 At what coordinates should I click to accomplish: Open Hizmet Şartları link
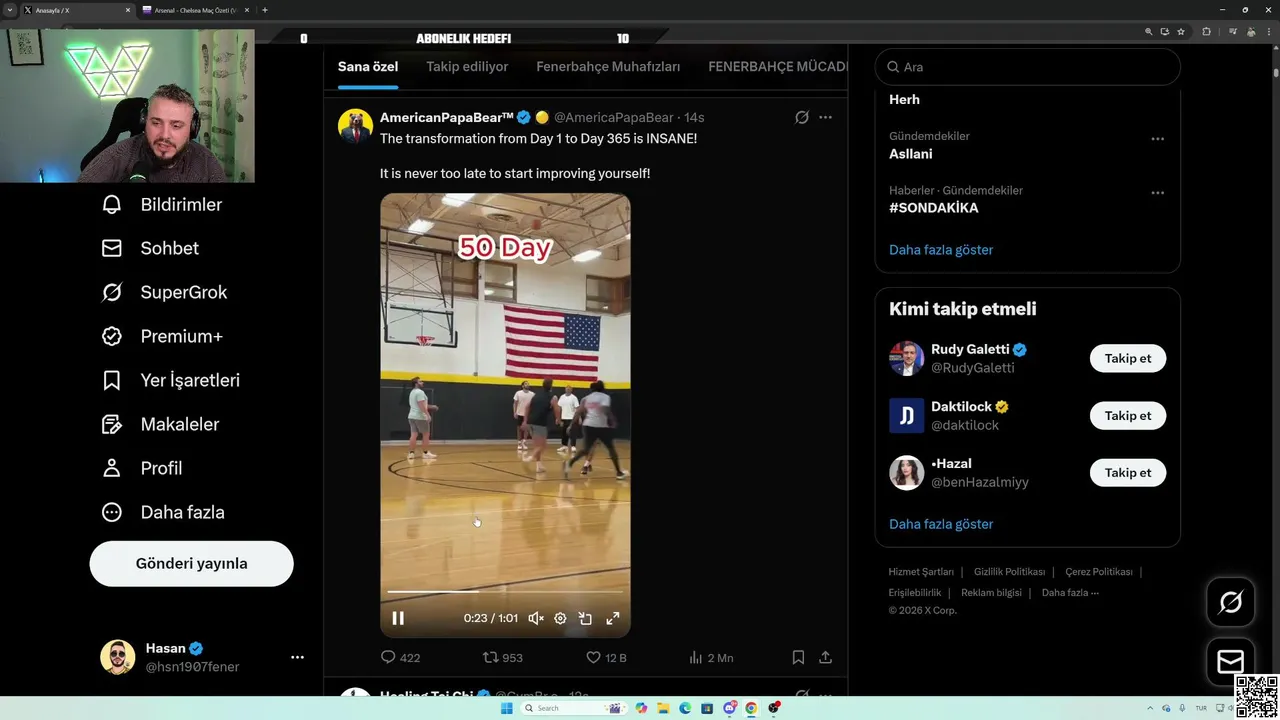click(921, 572)
